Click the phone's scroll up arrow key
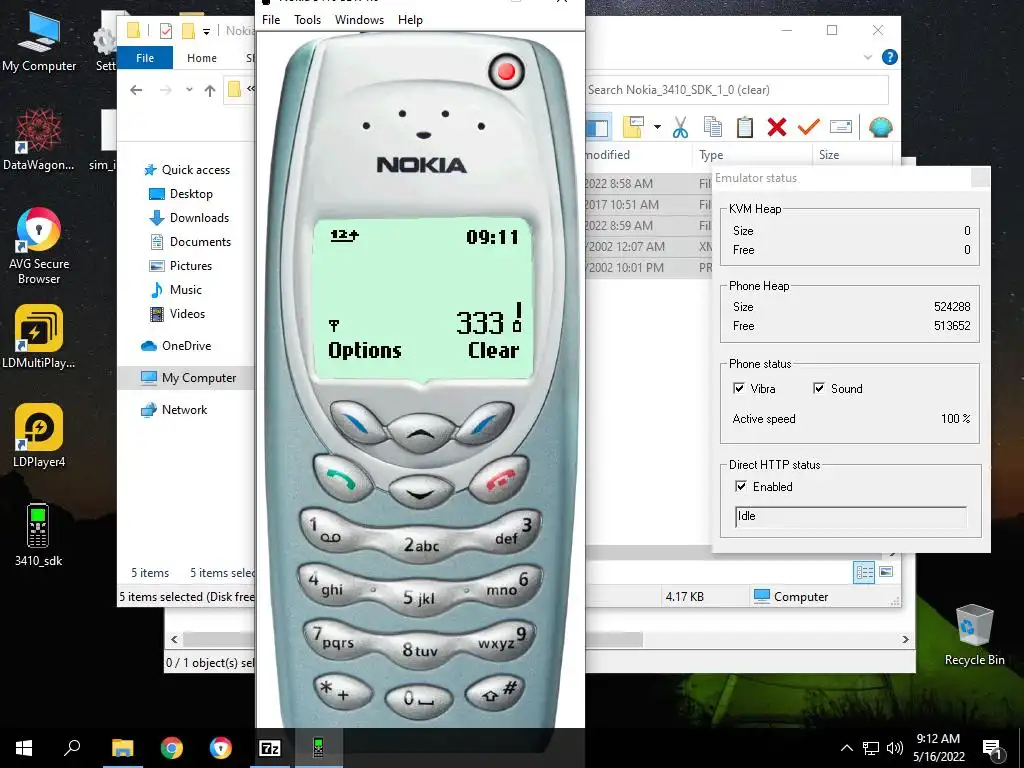The height and width of the screenshot is (768, 1024). (421, 432)
